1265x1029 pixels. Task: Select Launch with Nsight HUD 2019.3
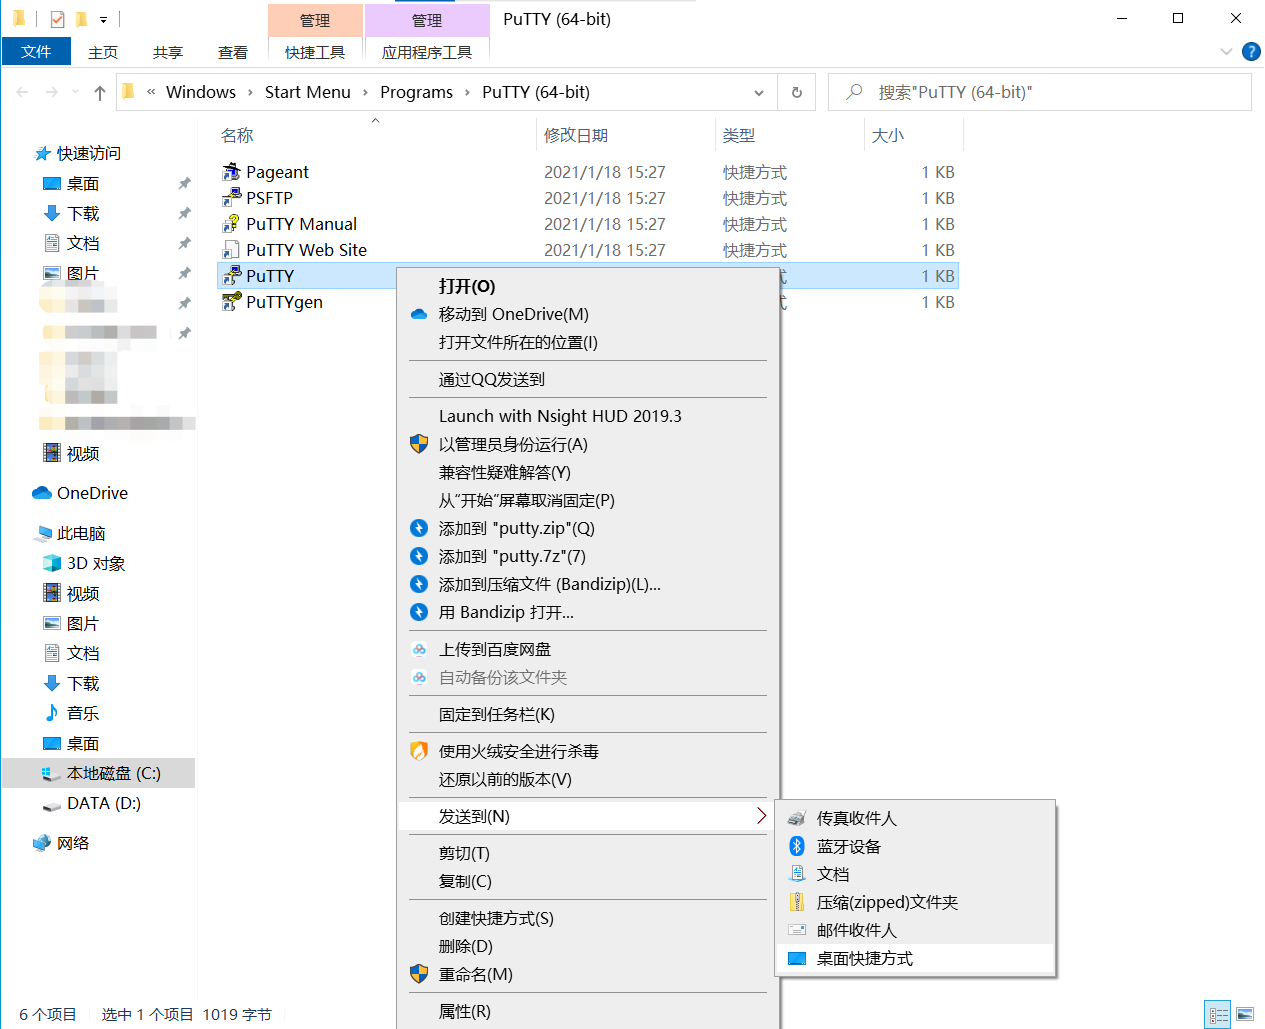tap(560, 416)
